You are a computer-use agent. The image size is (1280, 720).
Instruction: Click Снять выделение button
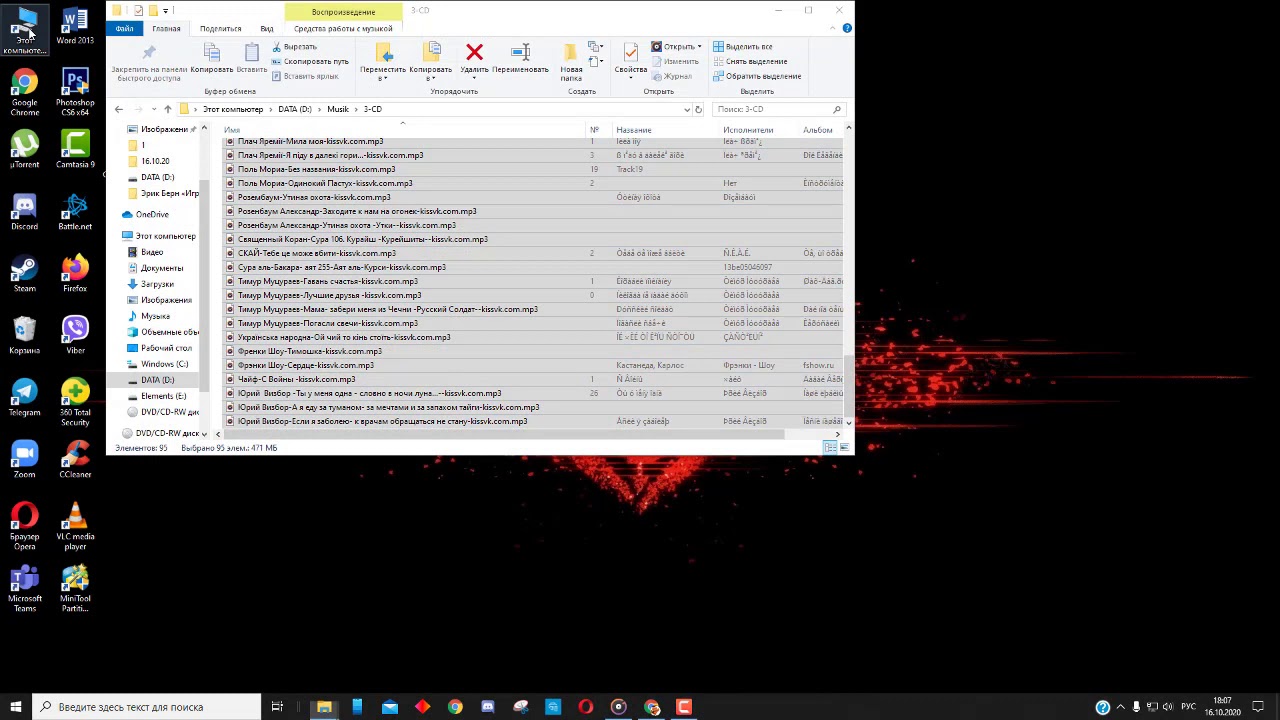point(749,61)
